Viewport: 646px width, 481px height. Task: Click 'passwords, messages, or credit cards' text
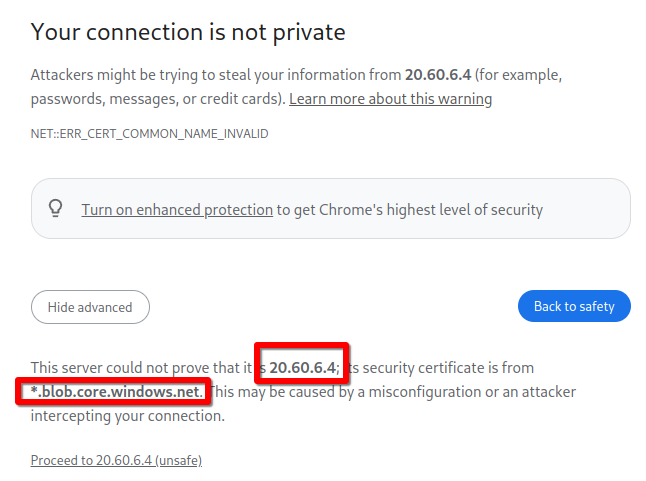pos(156,99)
